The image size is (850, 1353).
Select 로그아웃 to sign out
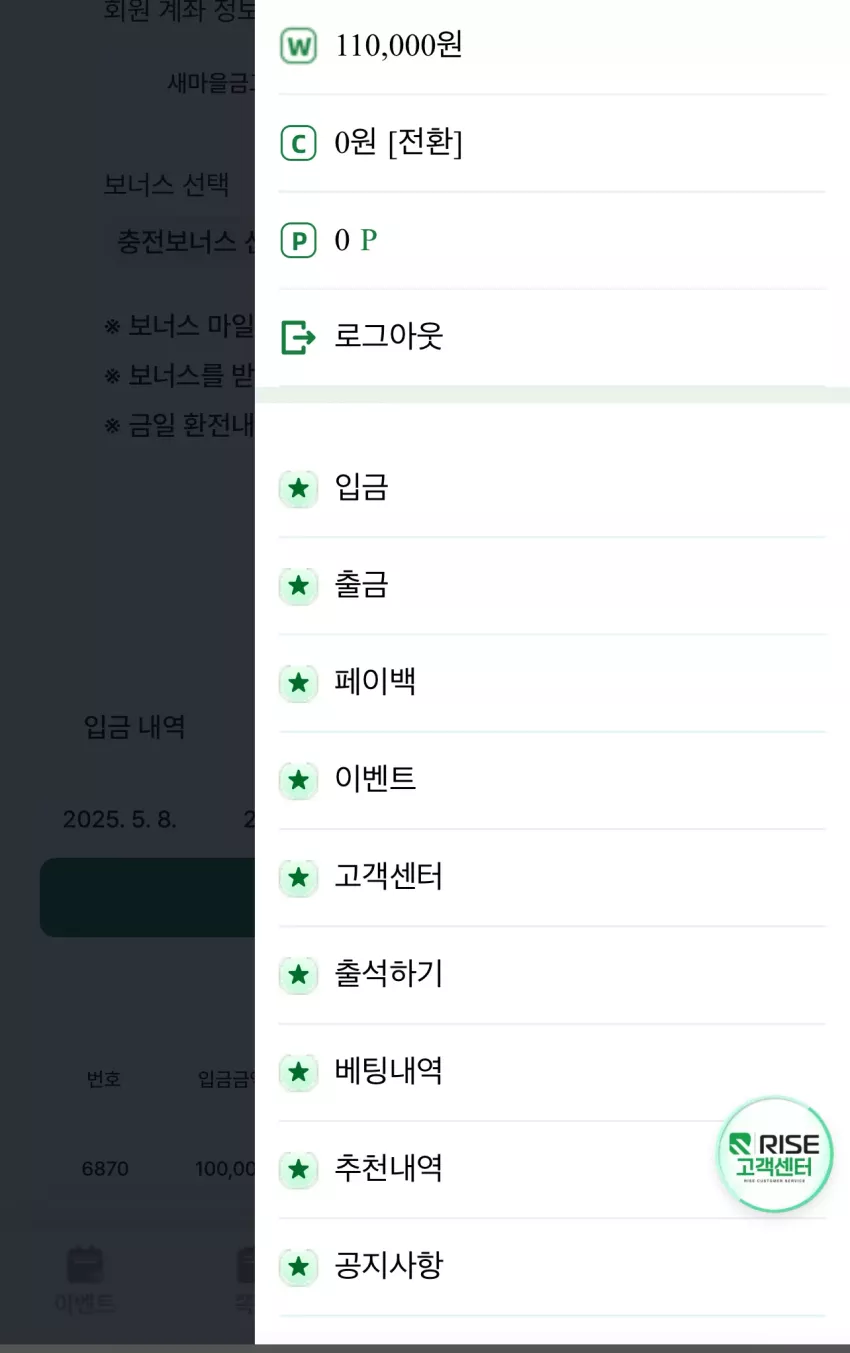point(388,337)
